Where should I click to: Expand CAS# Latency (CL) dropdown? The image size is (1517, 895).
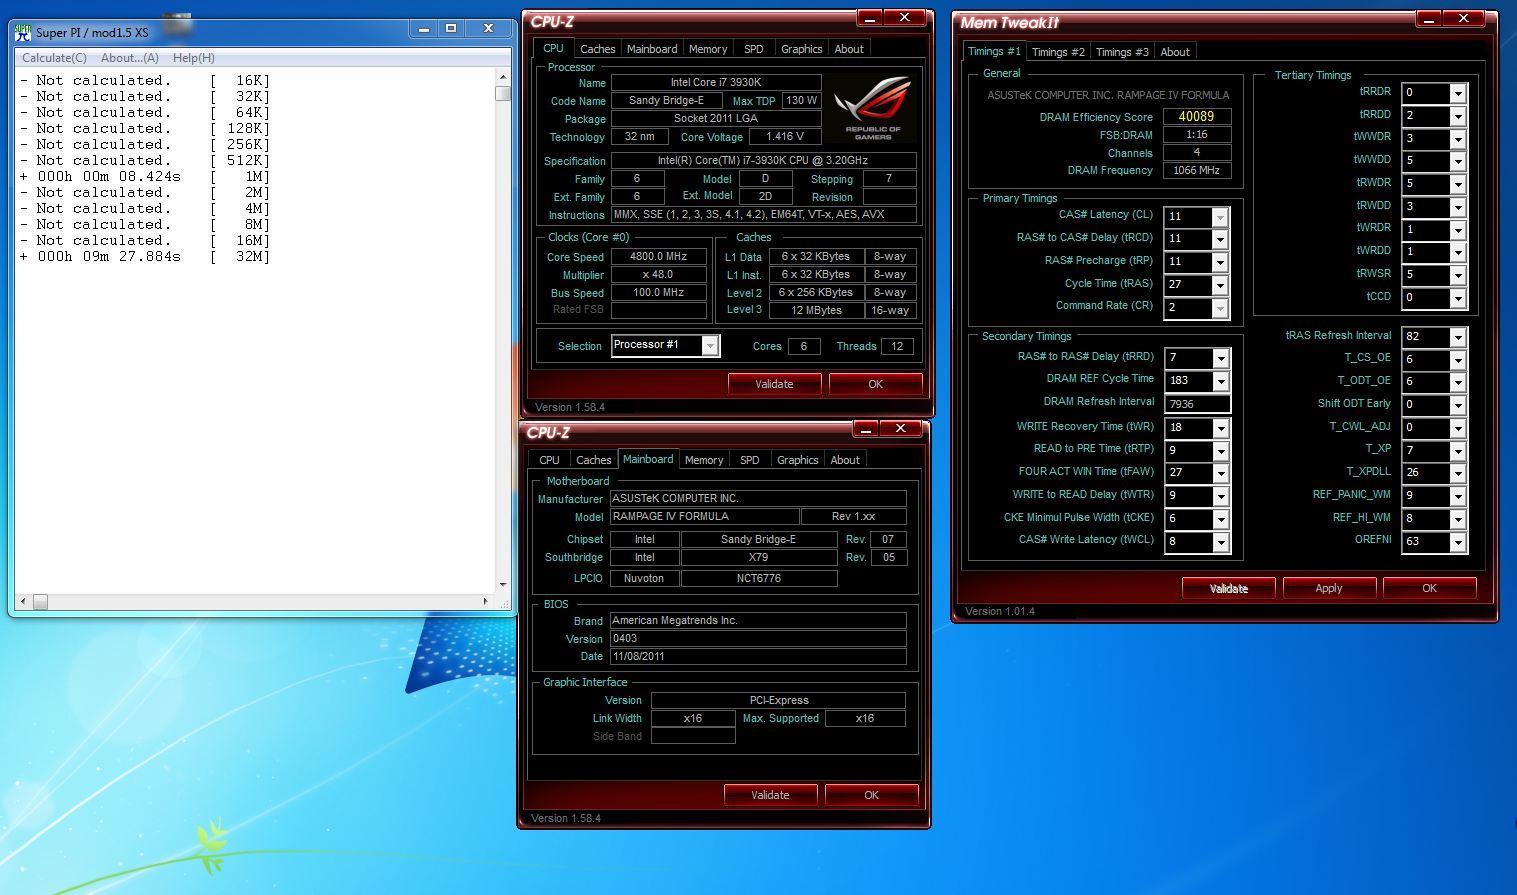point(1220,217)
